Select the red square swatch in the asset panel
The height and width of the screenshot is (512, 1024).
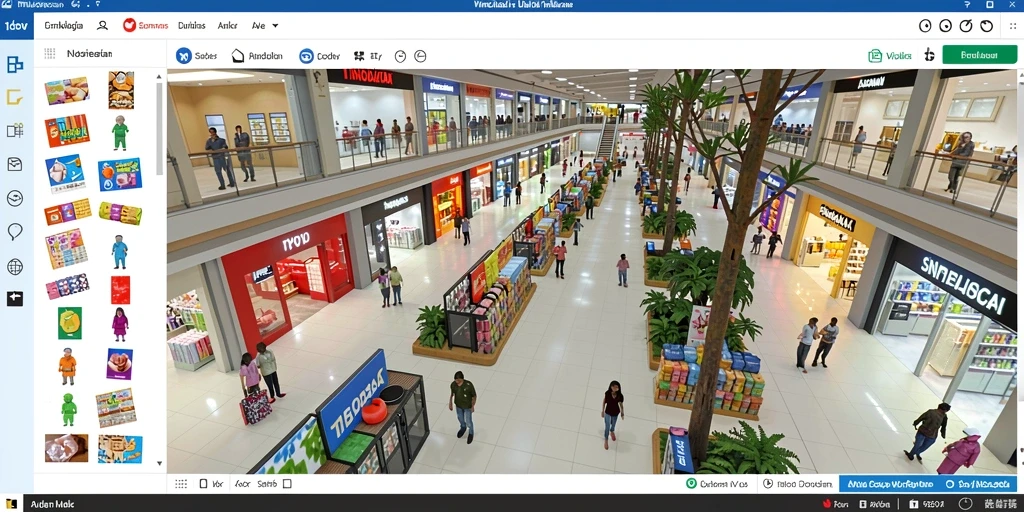(x=120, y=290)
